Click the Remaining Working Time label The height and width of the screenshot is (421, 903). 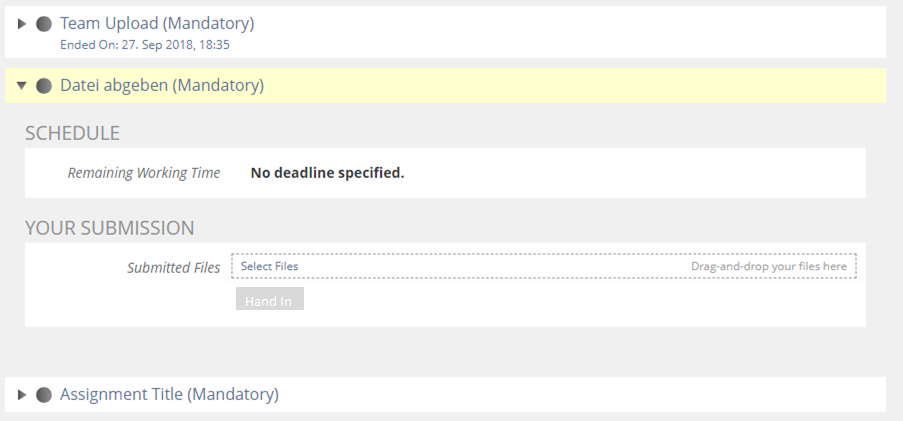pyautogui.click(x=144, y=173)
